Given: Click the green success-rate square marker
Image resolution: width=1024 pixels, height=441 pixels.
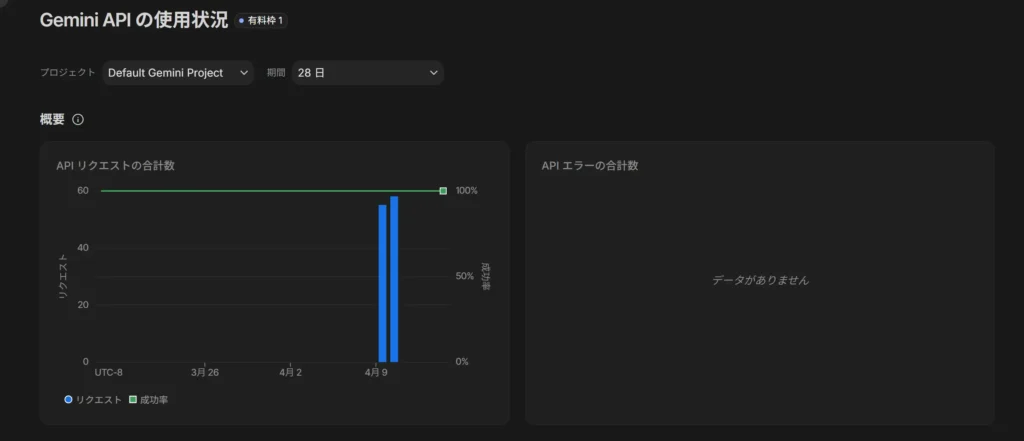Looking at the screenshot, I should (443, 191).
